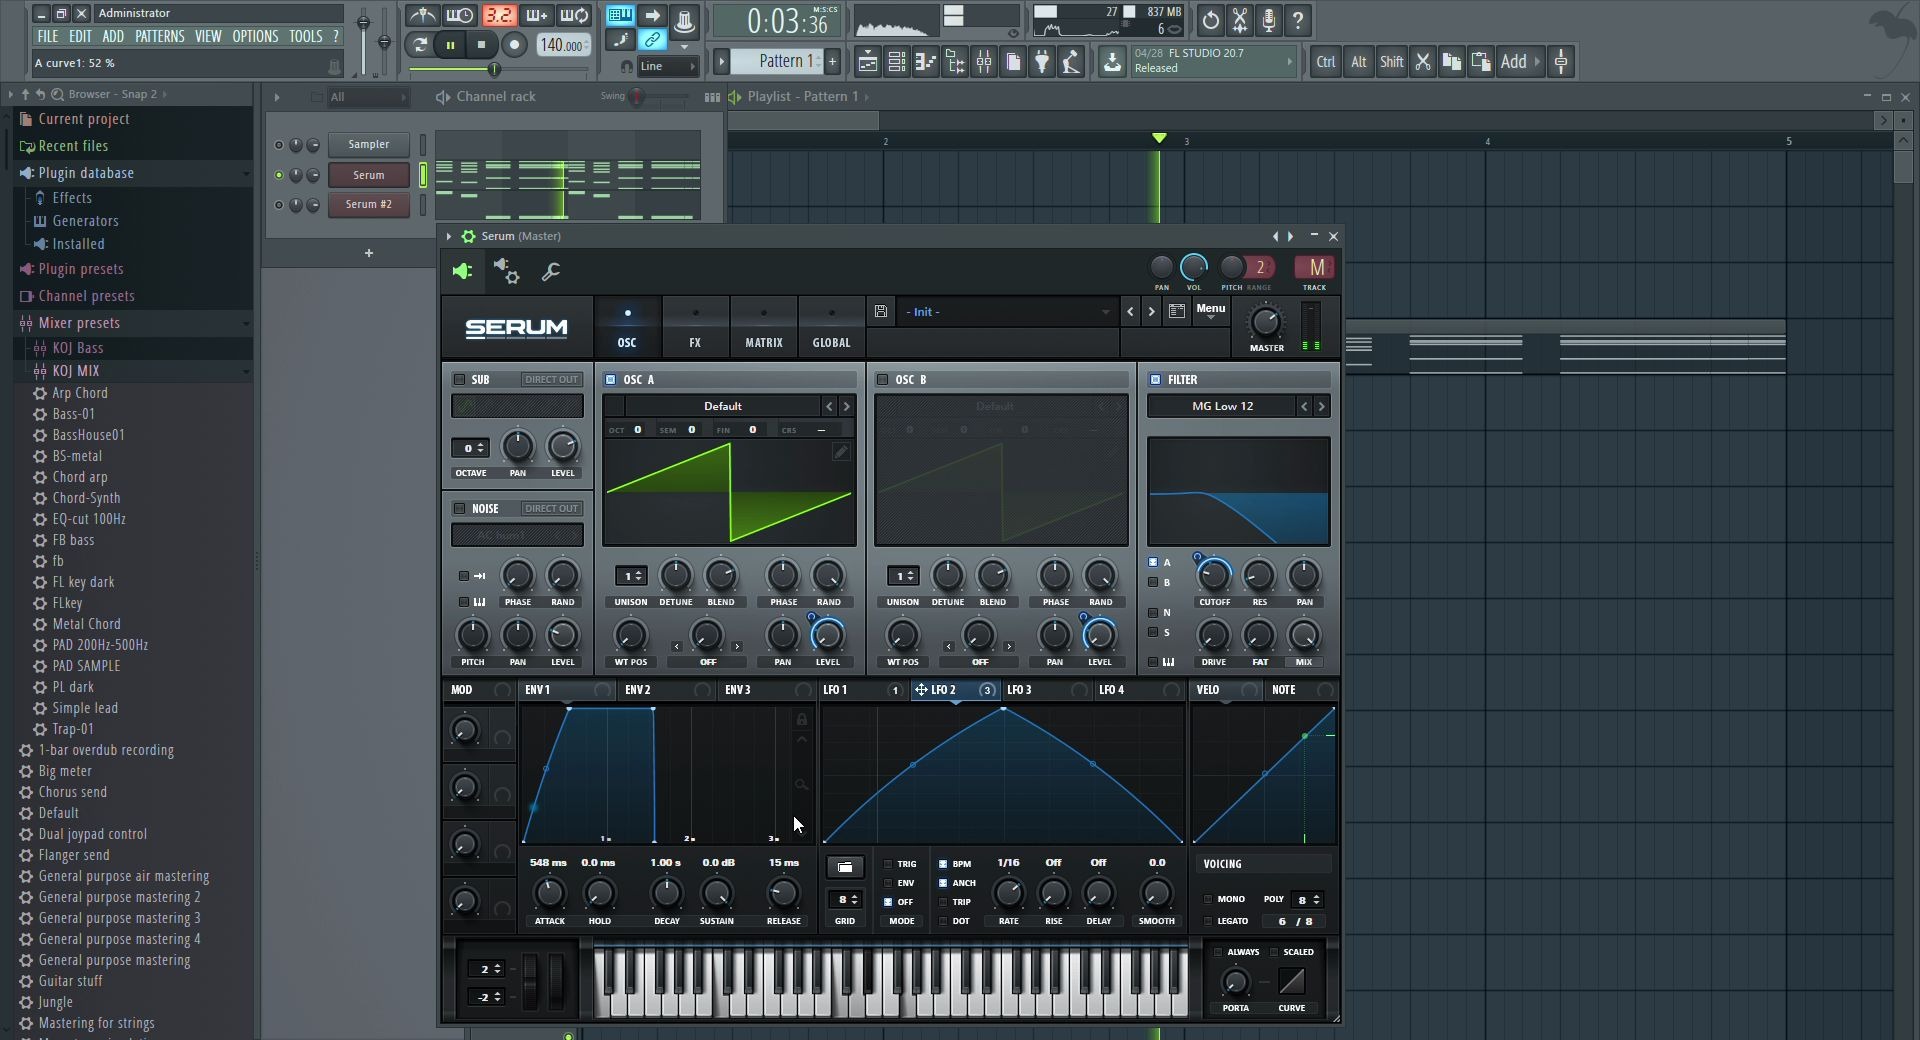Toggle the recording countdown button
Screen dimensions: 1920x1040
point(498,15)
